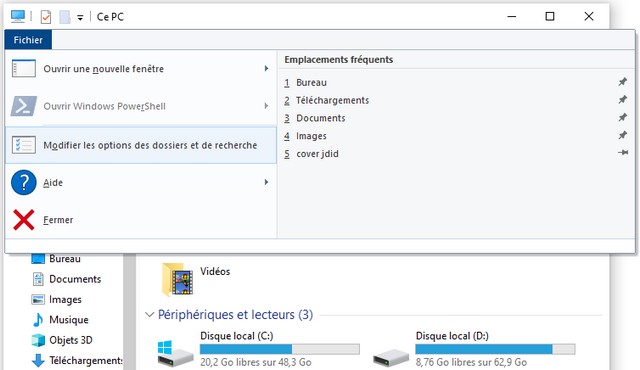Select Bureau in the navigation pane
Screen dimensions: 640x370
click(64, 259)
